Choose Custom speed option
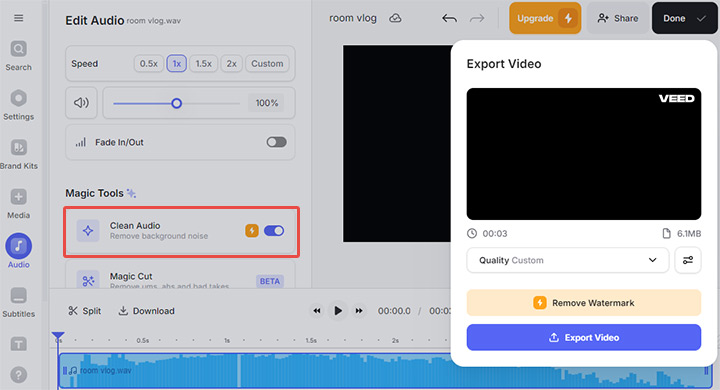The width and height of the screenshot is (720, 390). (x=267, y=63)
